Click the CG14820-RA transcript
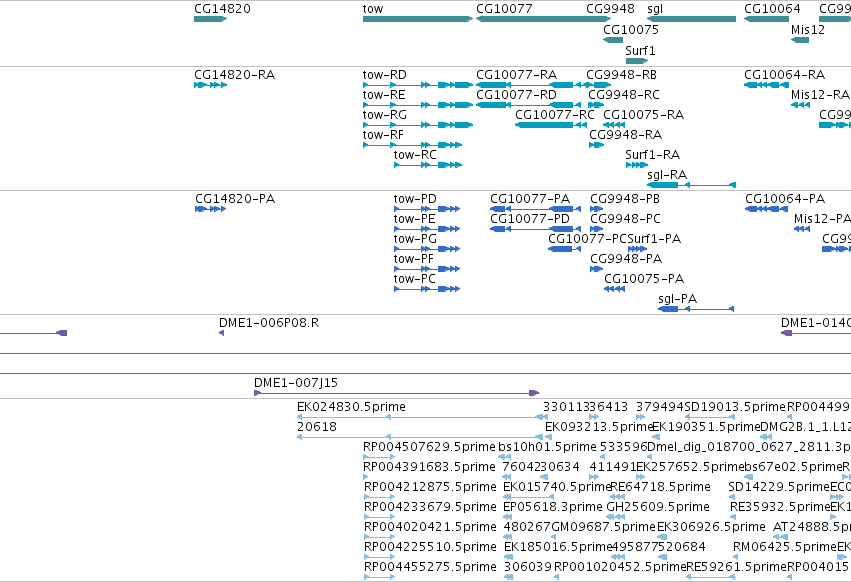 (x=211, y=85)
